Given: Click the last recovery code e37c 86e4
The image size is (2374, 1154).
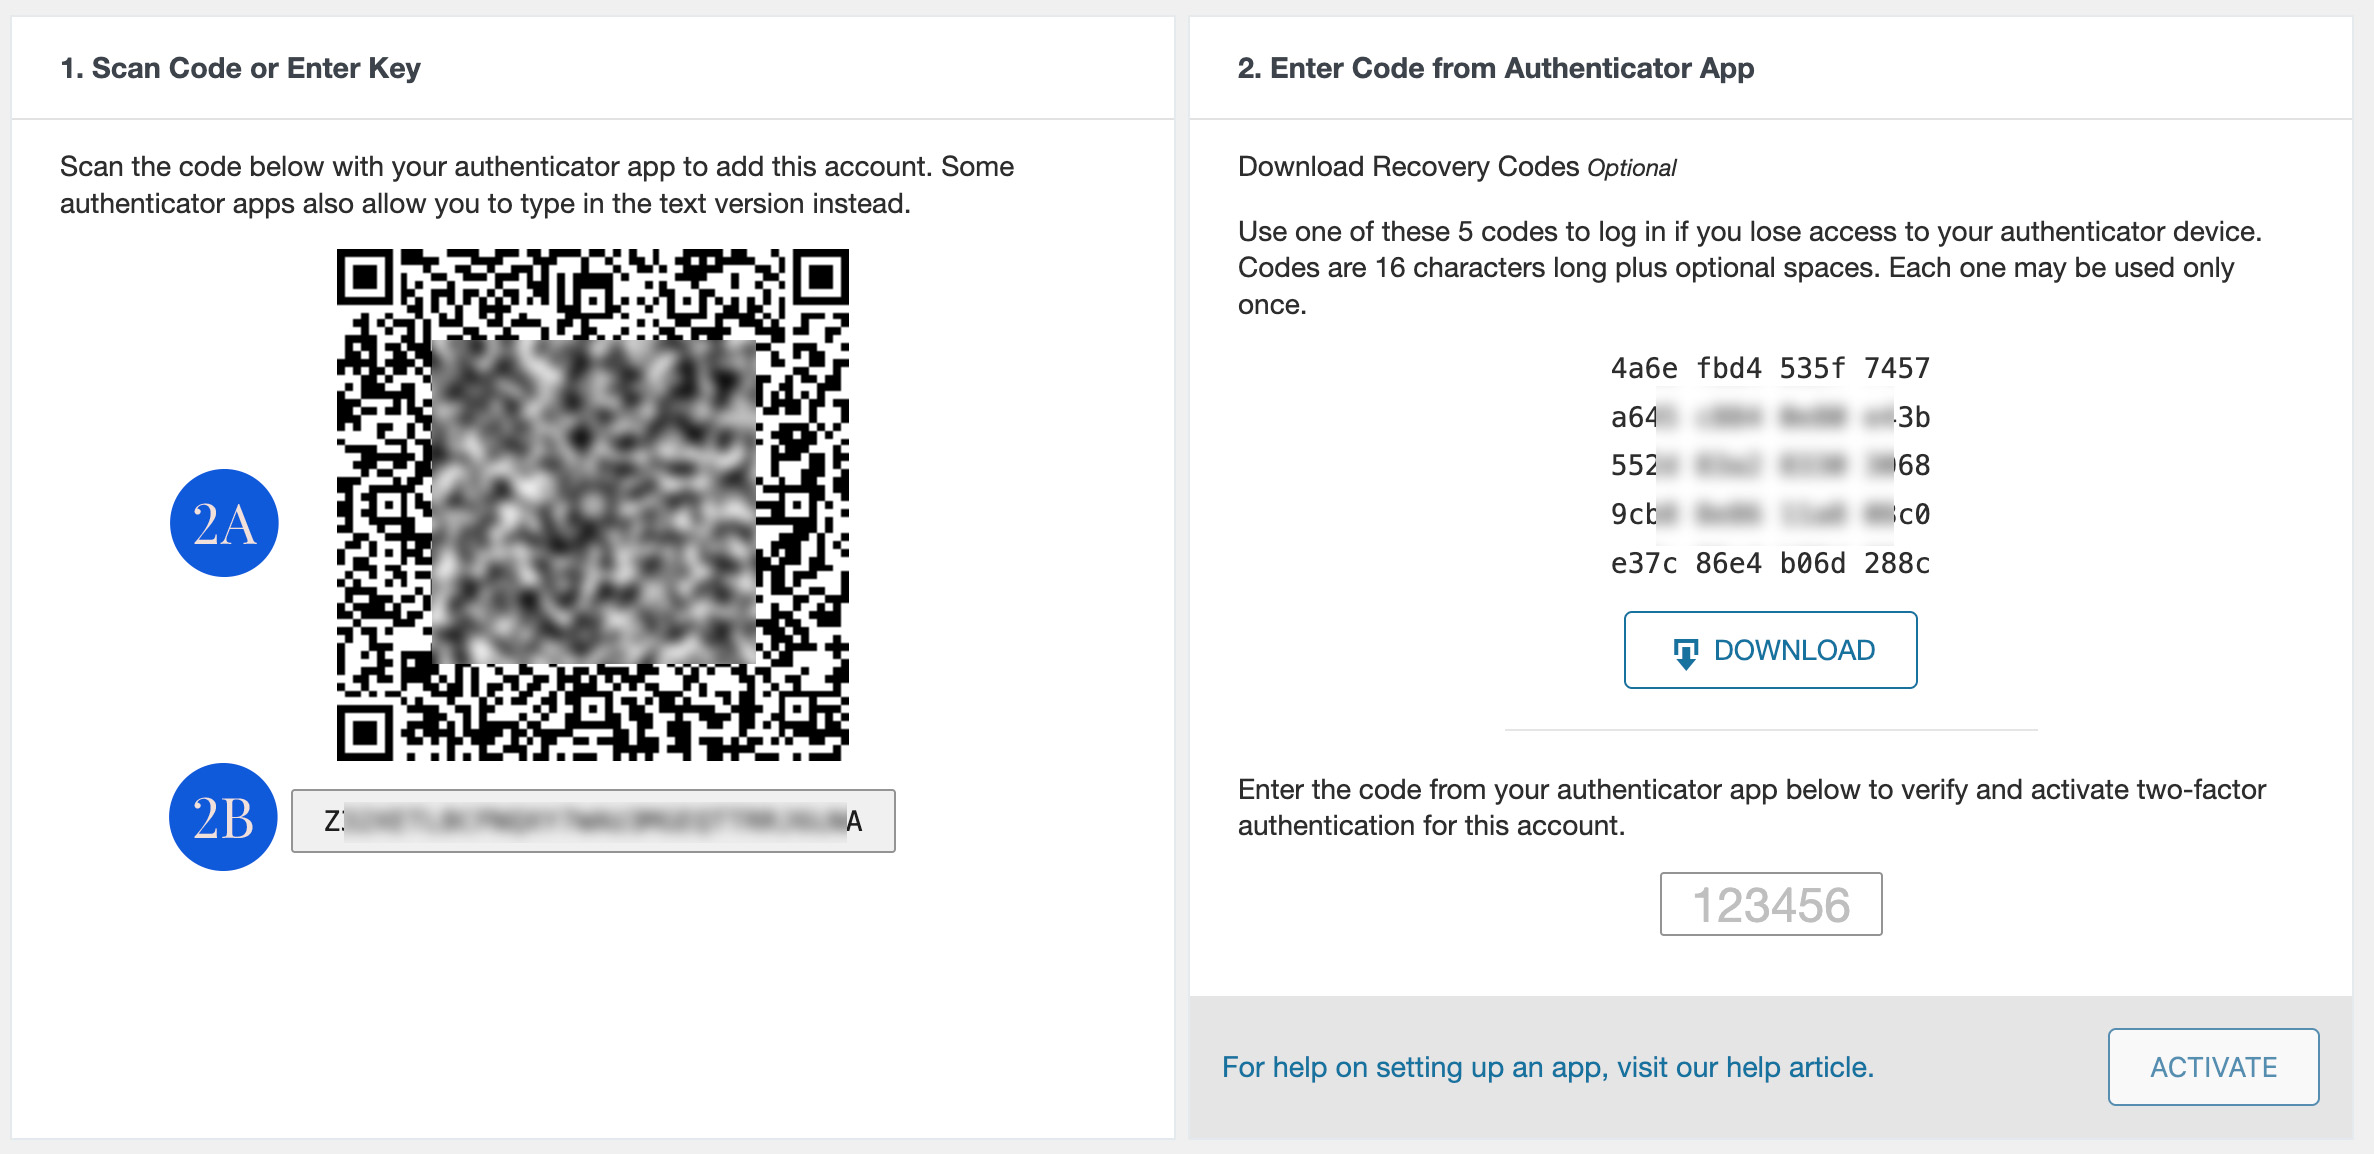Looking at the screenshot, I should point(1770,563).
